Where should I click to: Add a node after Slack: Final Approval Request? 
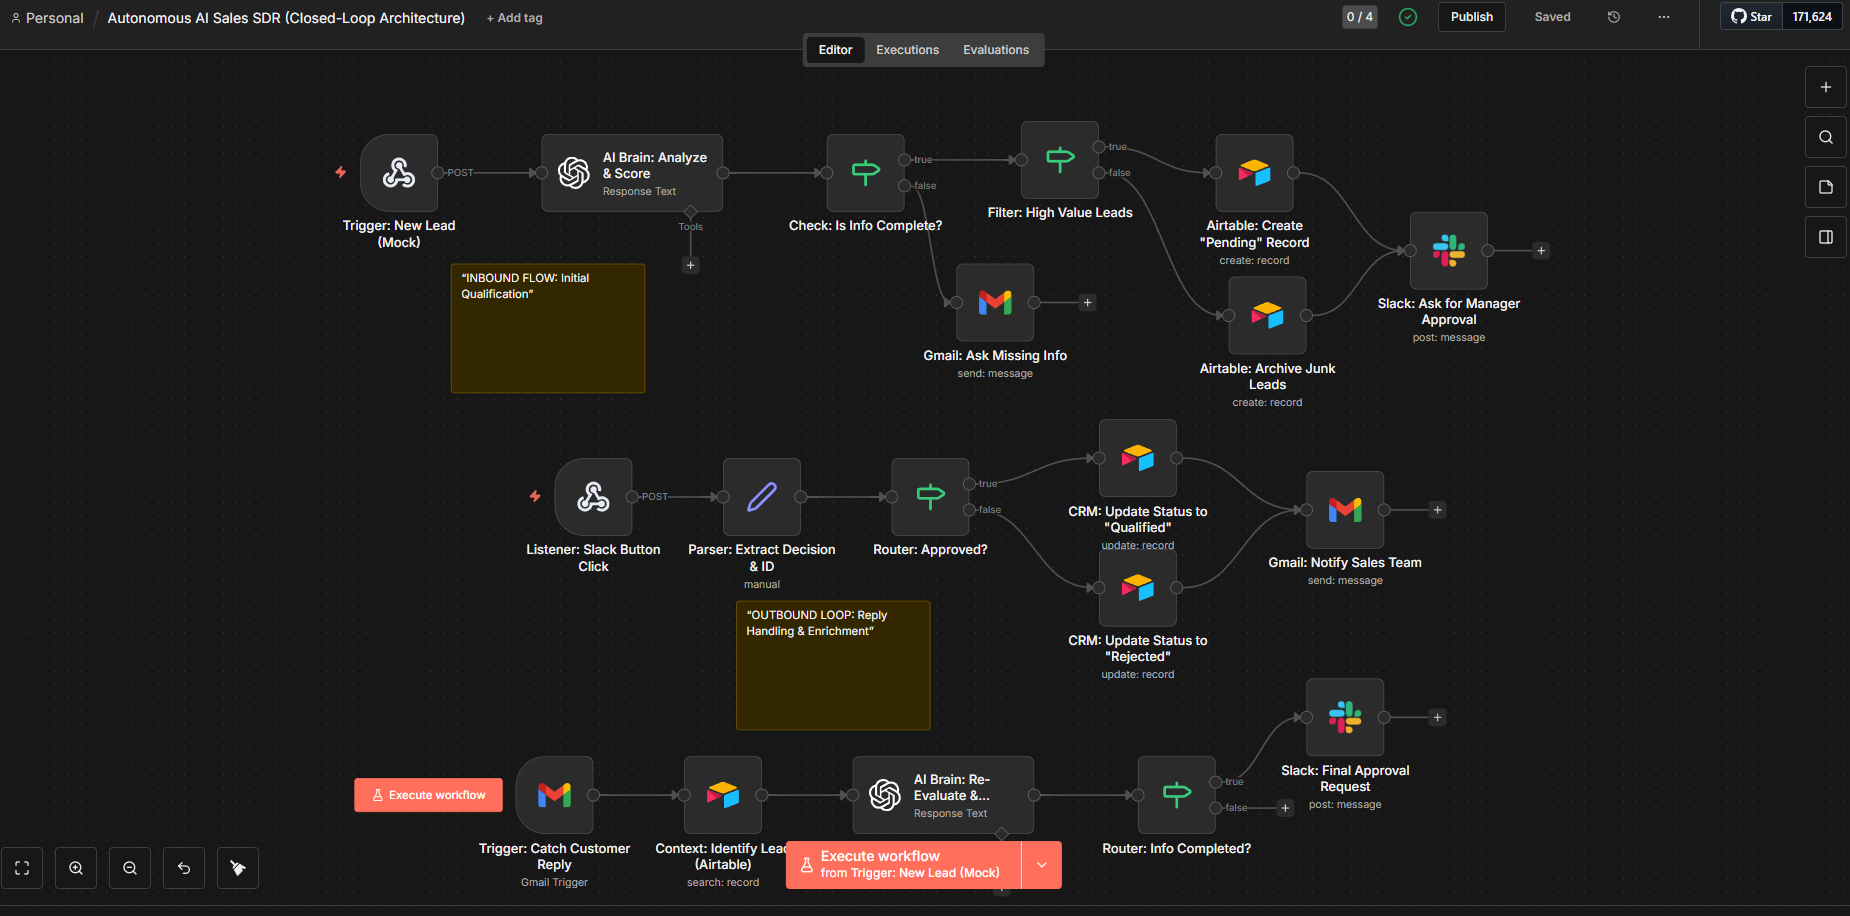point(1437,717)
